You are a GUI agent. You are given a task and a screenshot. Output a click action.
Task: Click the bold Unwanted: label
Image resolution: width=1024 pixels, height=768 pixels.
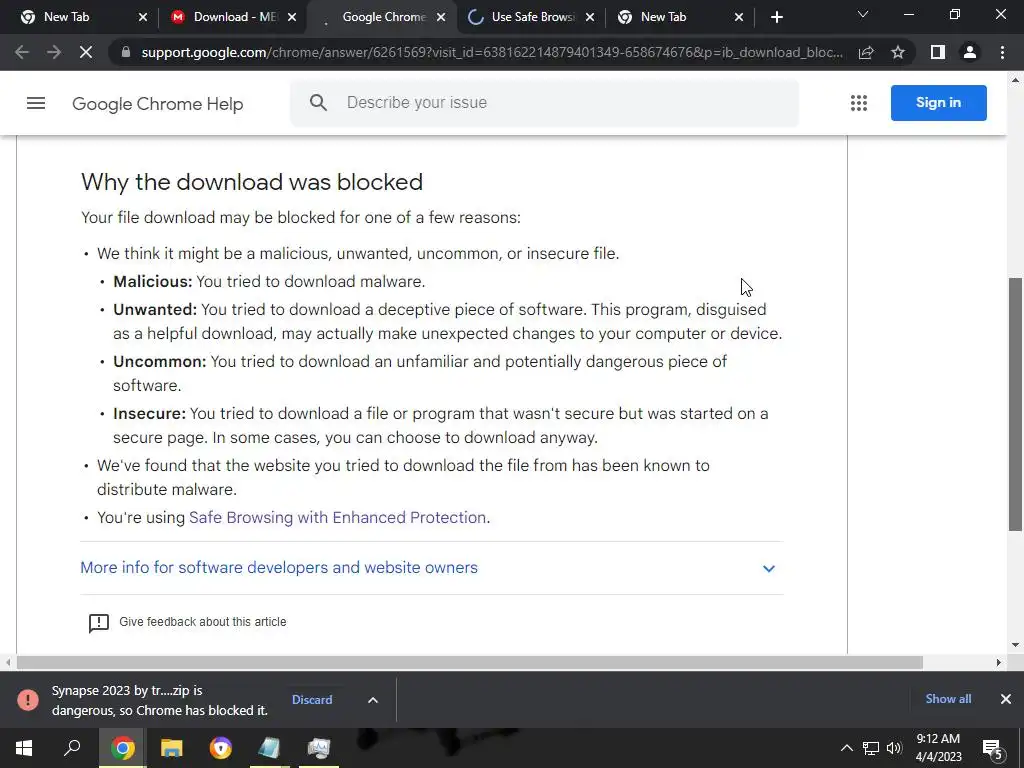pos(155,310)
